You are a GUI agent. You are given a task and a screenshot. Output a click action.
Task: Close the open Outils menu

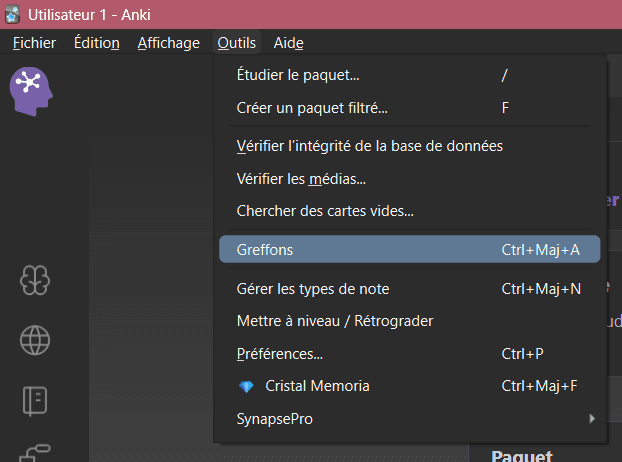click(236, 42)
